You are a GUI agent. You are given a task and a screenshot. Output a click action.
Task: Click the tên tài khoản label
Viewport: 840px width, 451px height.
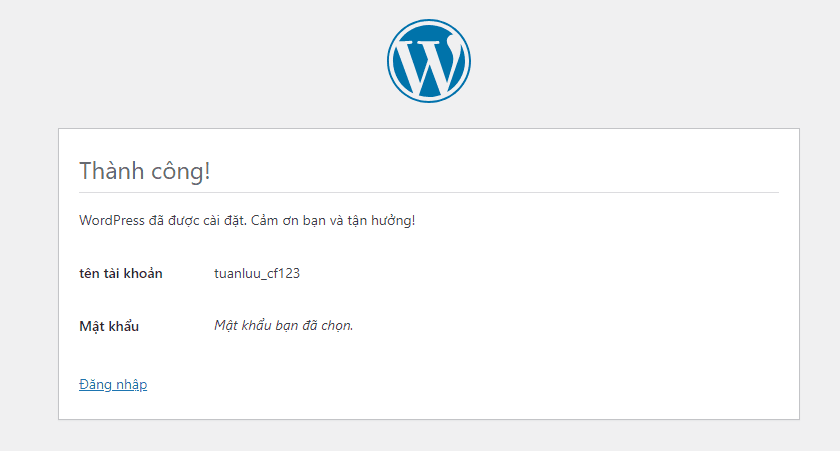121,274
